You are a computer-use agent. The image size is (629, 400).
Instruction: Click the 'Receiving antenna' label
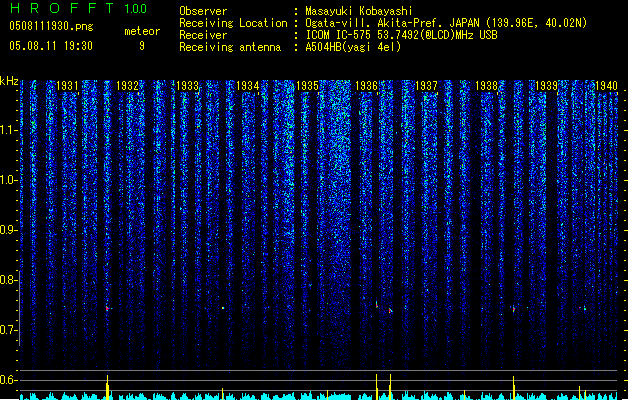pyautogui.click(x=230, y=47)
